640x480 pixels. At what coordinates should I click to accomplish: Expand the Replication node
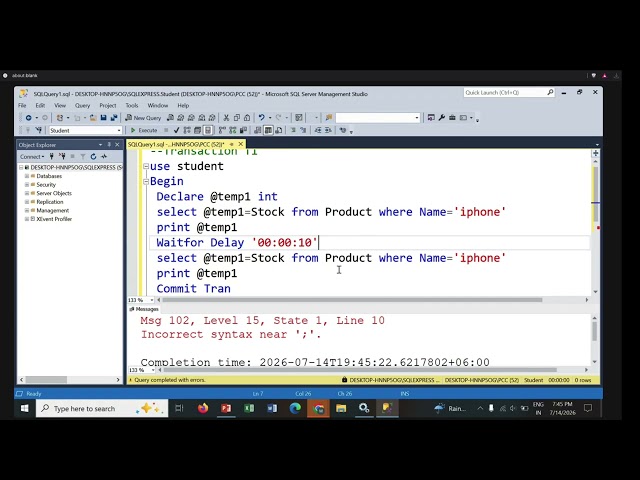click(27, 202)
